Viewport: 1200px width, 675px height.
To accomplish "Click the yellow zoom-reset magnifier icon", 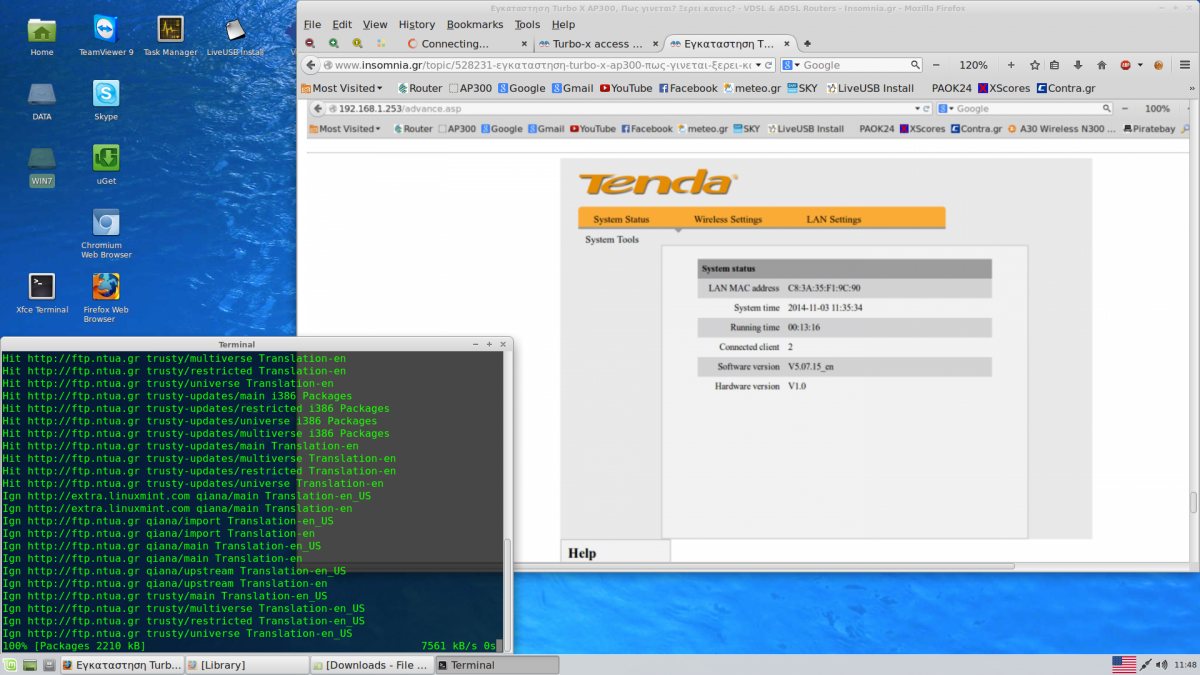I will [x=357, y=44].
